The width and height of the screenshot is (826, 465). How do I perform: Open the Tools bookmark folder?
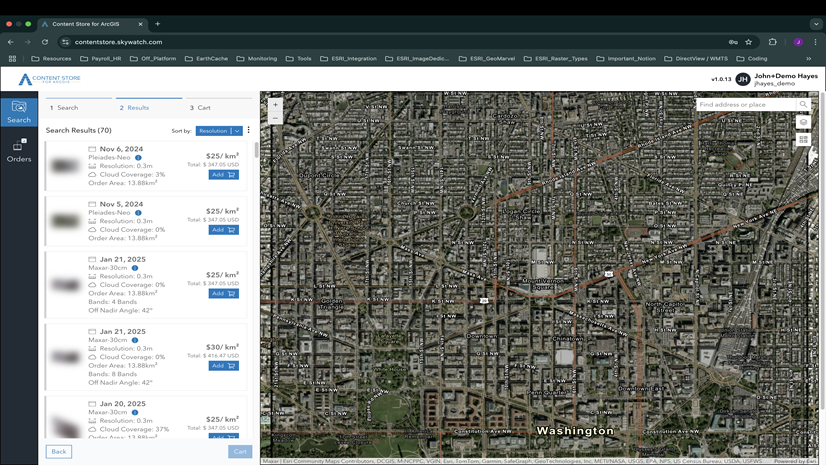point(299,58)
